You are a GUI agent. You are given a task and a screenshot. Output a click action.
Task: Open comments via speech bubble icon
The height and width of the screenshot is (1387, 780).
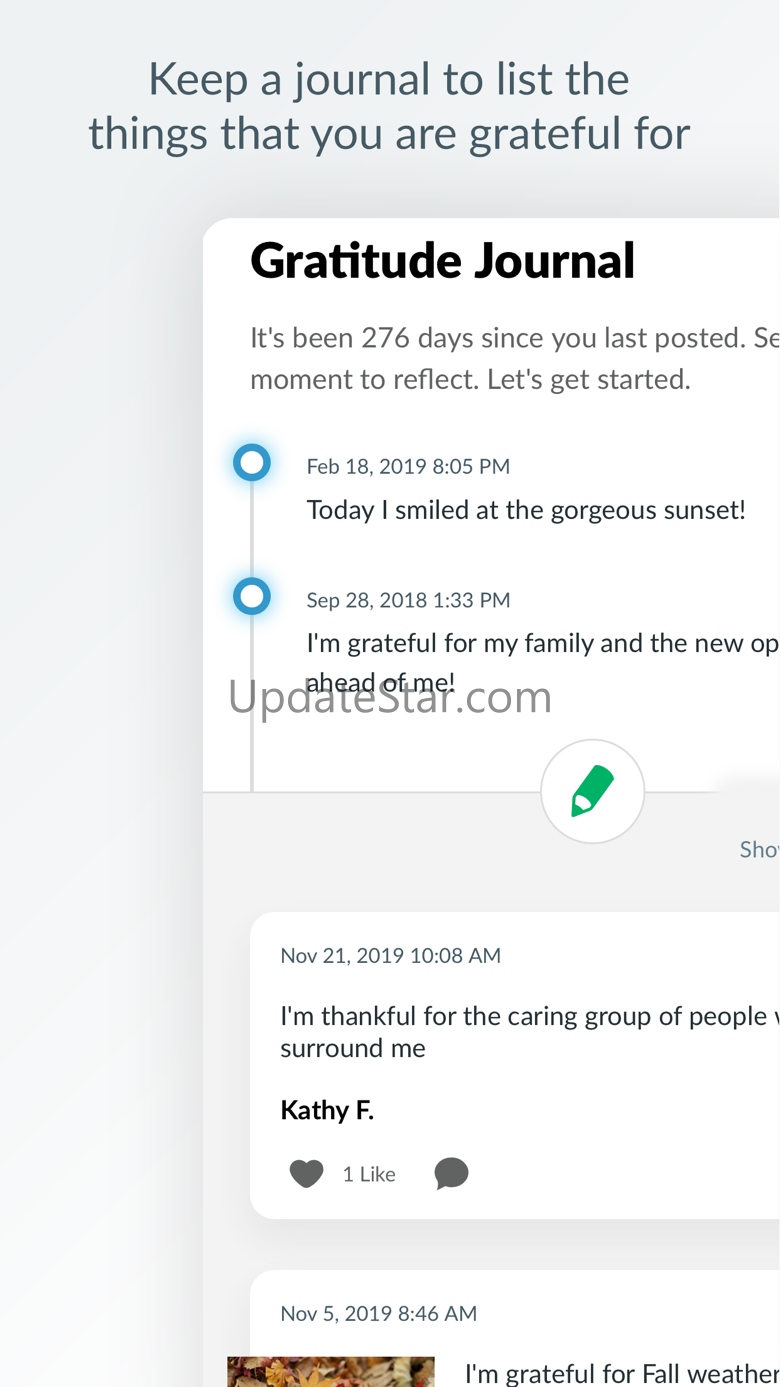click(451, 1173)
